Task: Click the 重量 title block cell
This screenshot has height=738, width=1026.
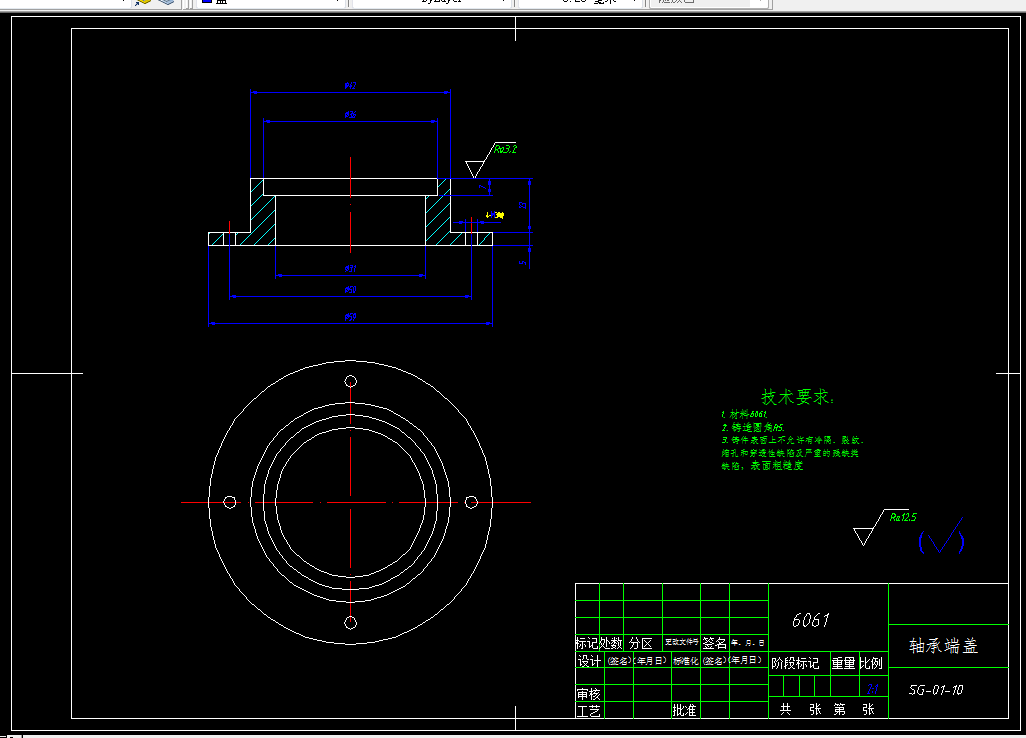Action: pos(843,663)
